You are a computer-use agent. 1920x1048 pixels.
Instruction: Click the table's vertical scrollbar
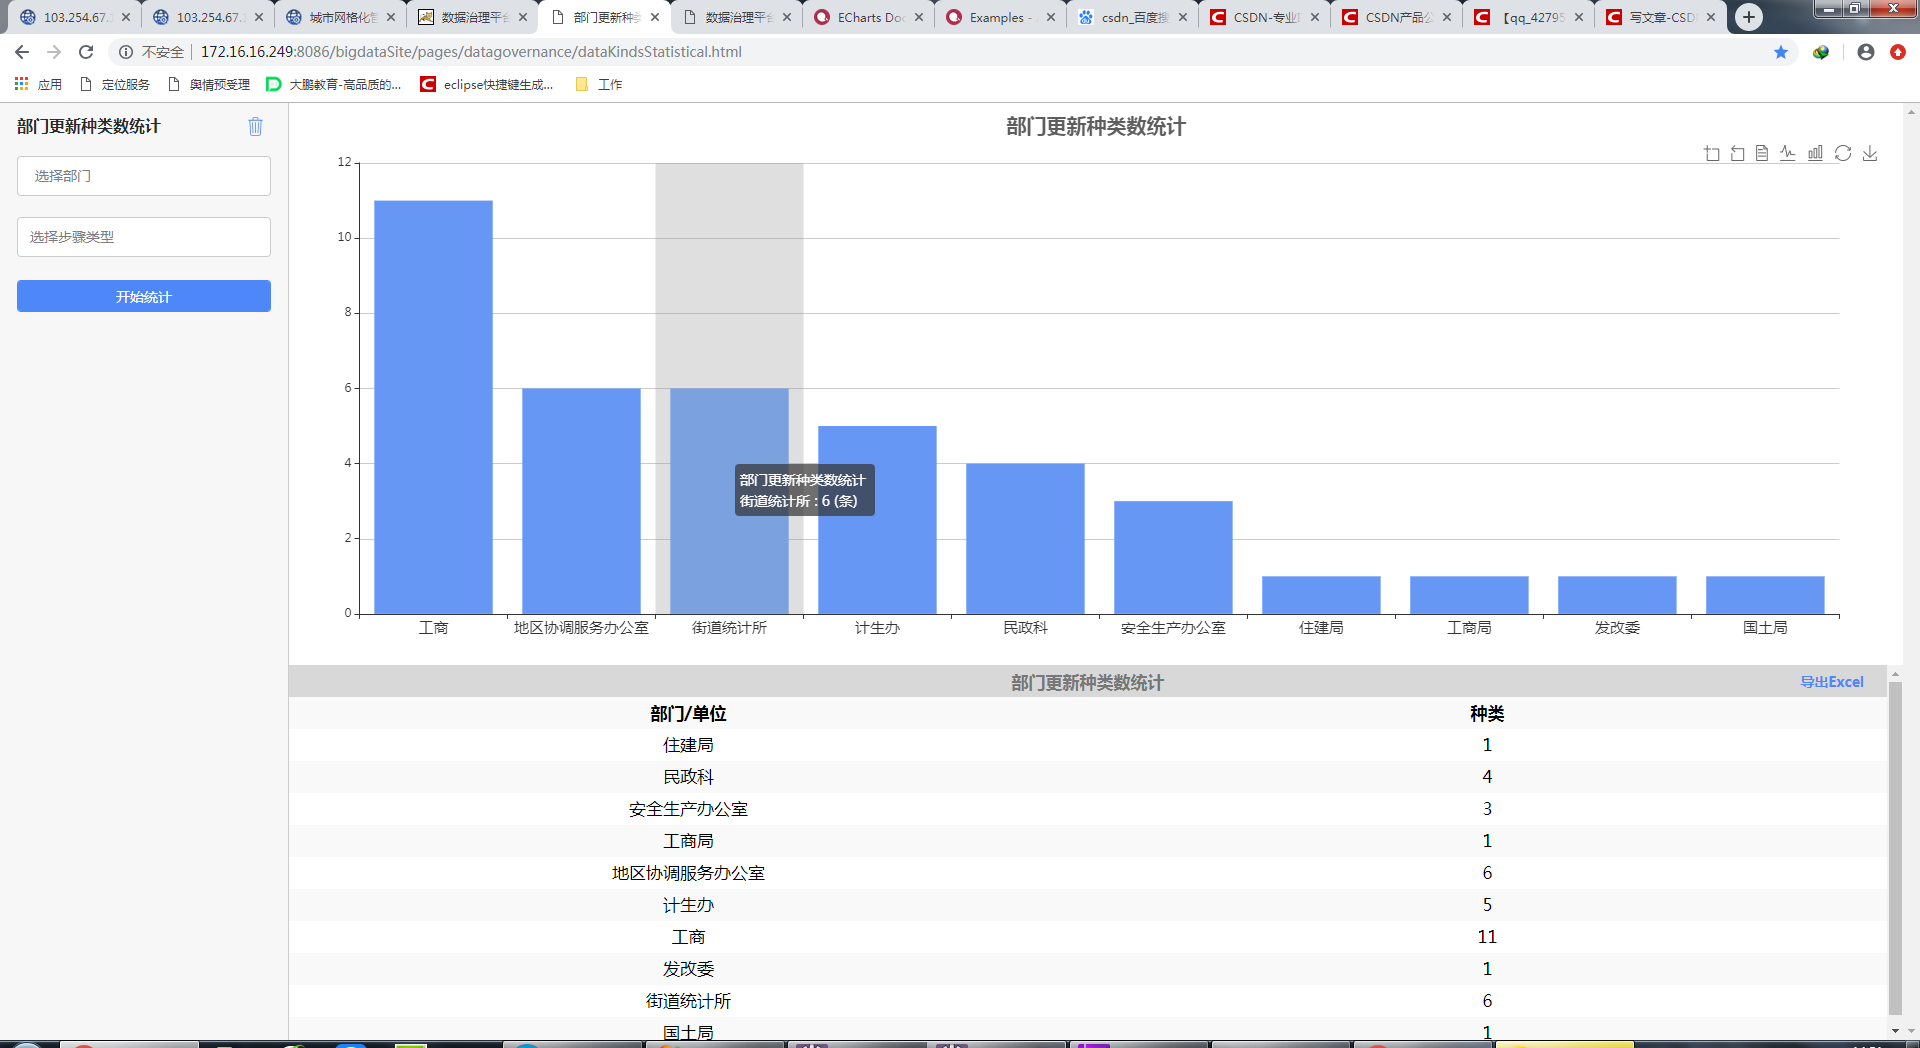coord(1895,850)
